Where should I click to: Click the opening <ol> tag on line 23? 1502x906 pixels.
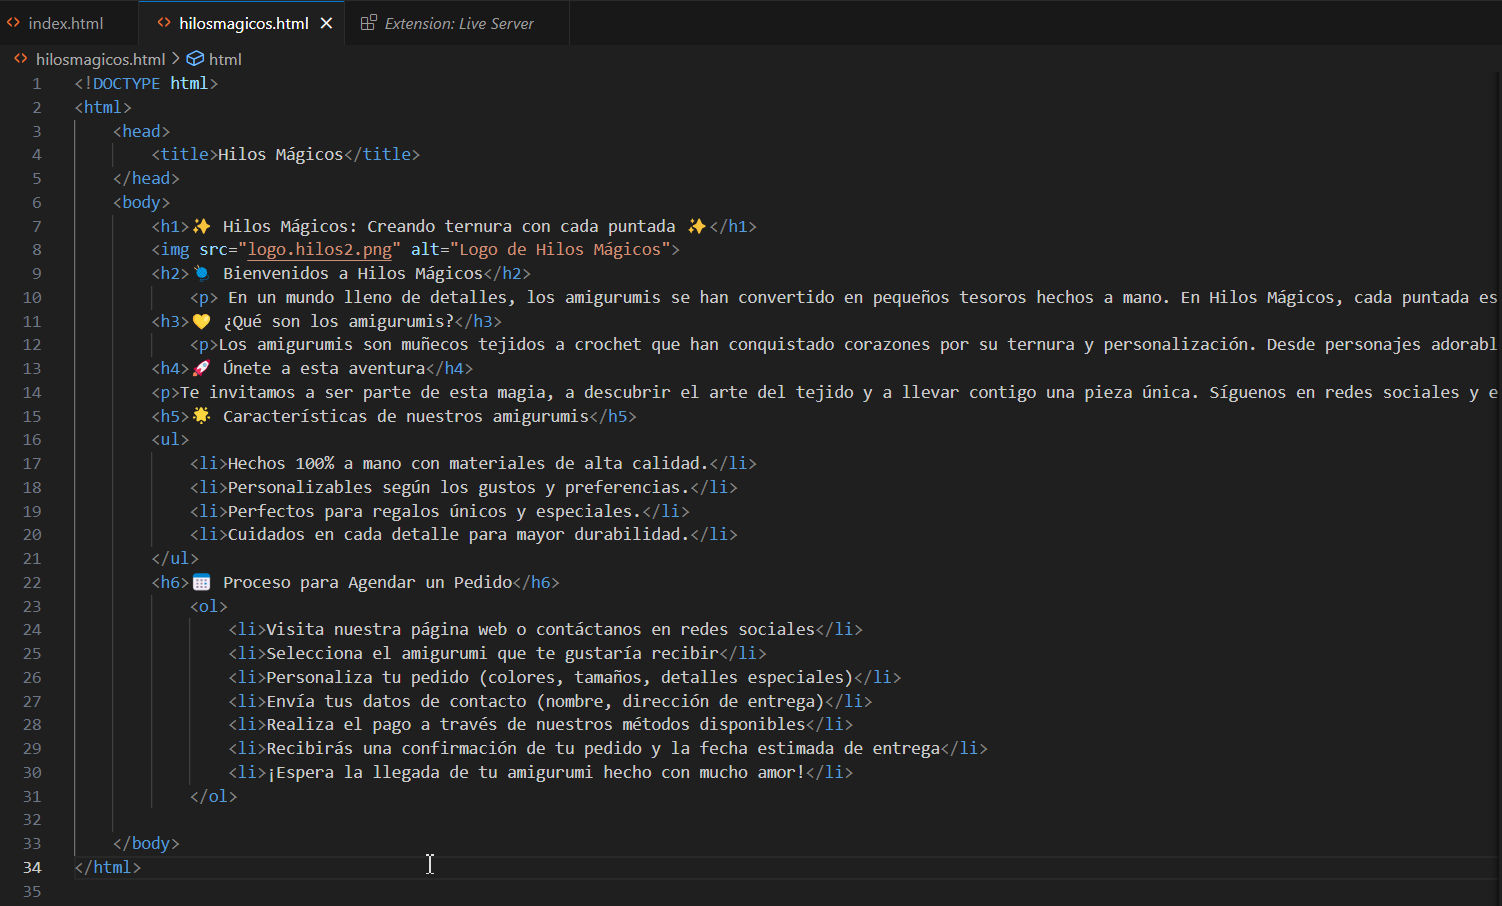(x=209, y=606)
